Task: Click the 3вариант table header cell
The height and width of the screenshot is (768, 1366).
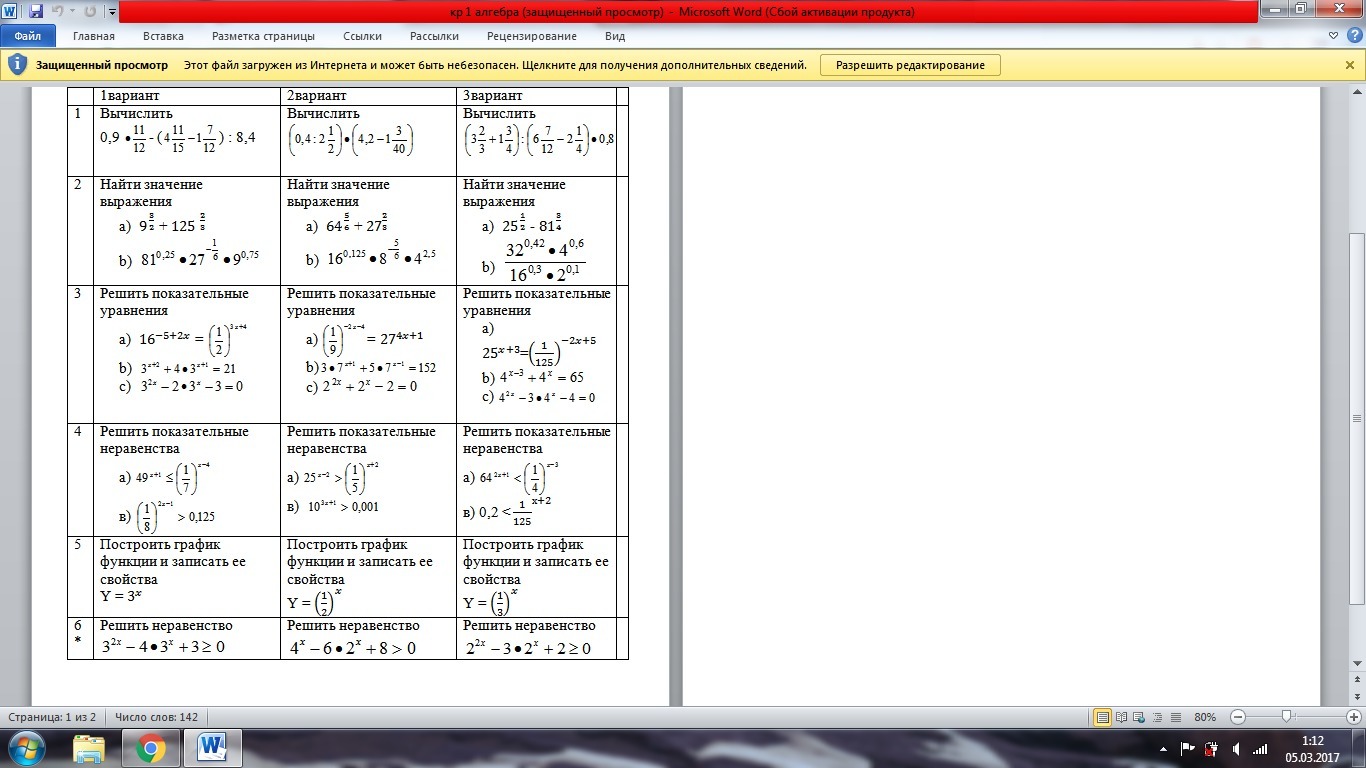Action: (536, 96)
